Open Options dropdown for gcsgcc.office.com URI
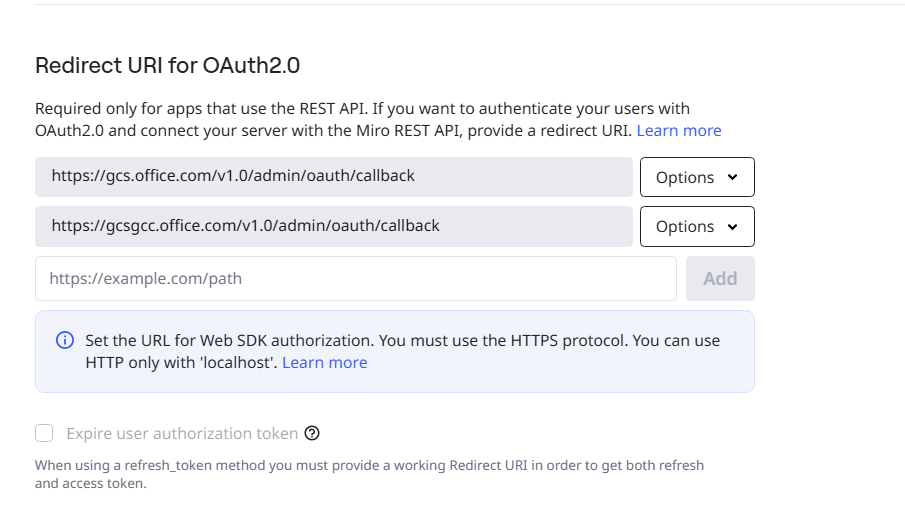The image size is (905, 517). pyautogui.click(x=697, y=226)
